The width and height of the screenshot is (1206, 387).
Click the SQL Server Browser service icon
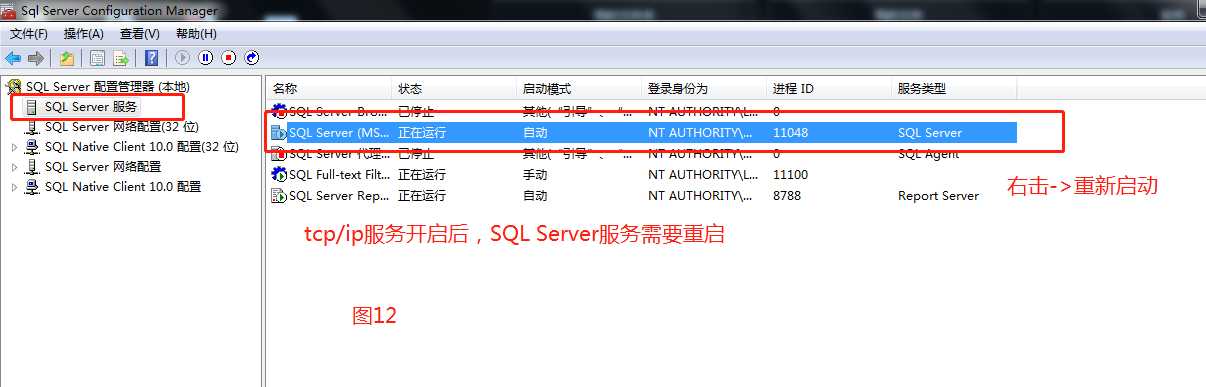pyautogui.click(x=279, y=111)
